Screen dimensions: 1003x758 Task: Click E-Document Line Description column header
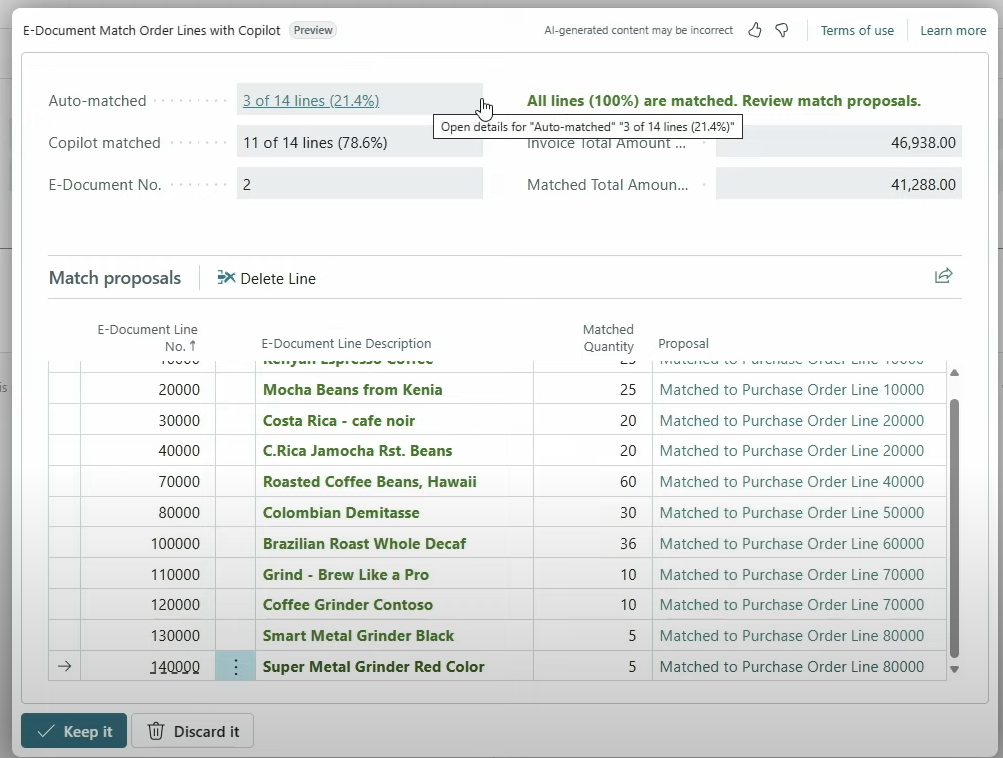(x=346, y=343)
